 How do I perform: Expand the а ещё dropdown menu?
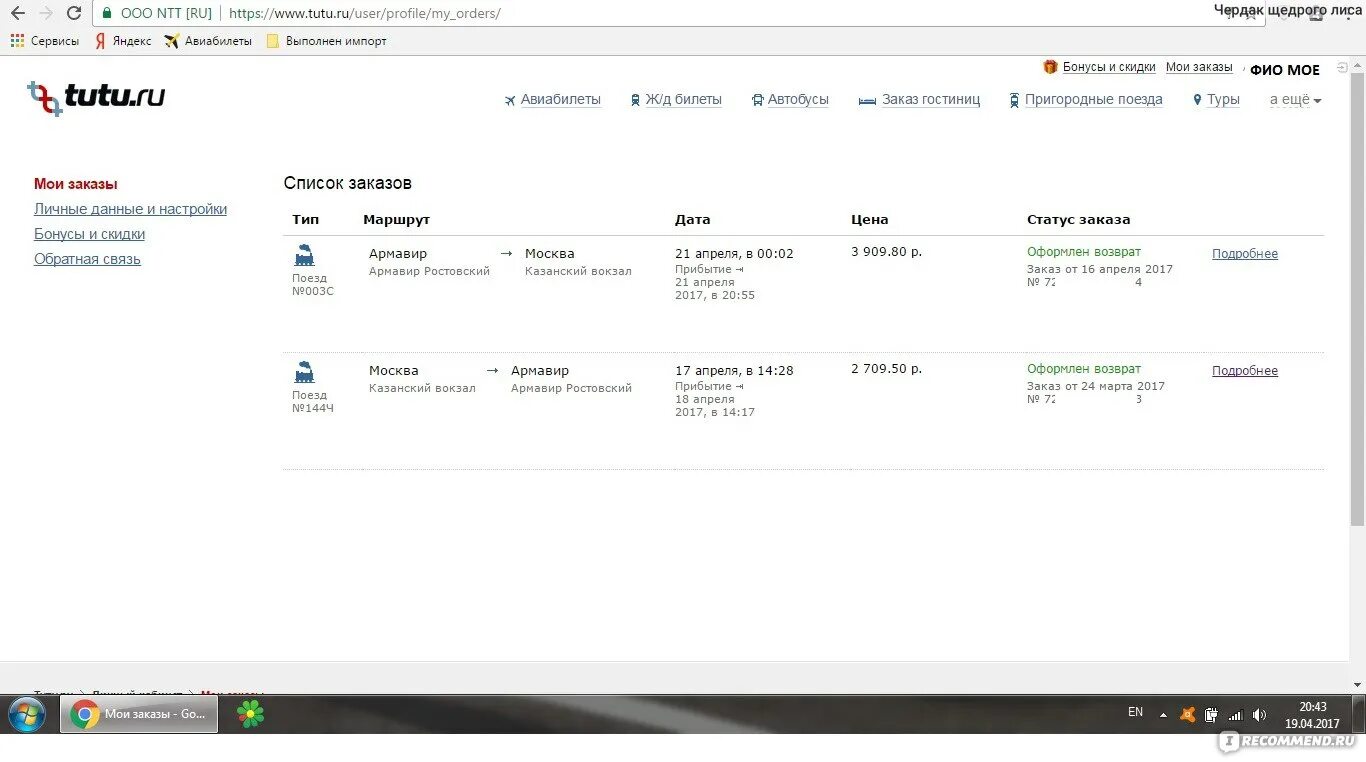1295,99
